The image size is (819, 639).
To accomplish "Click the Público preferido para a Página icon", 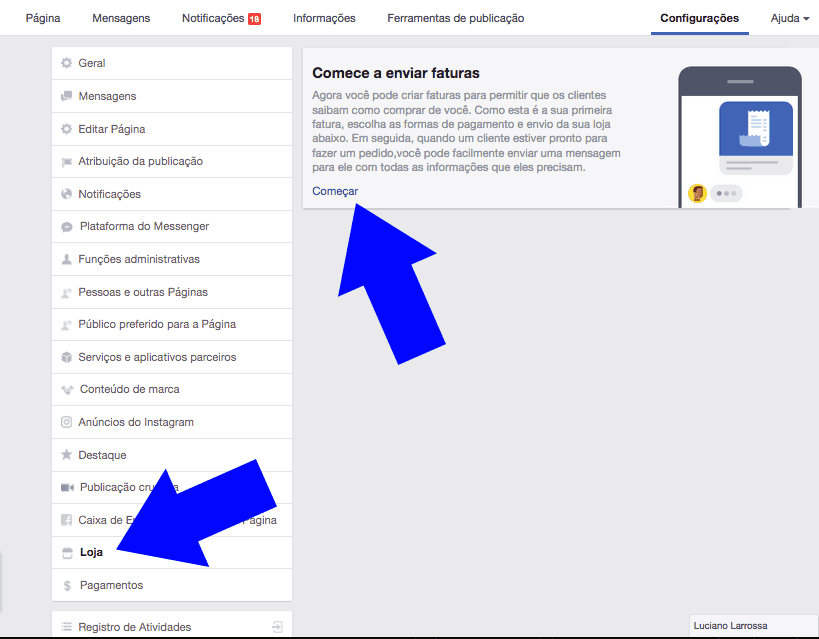I will point(66,324).
